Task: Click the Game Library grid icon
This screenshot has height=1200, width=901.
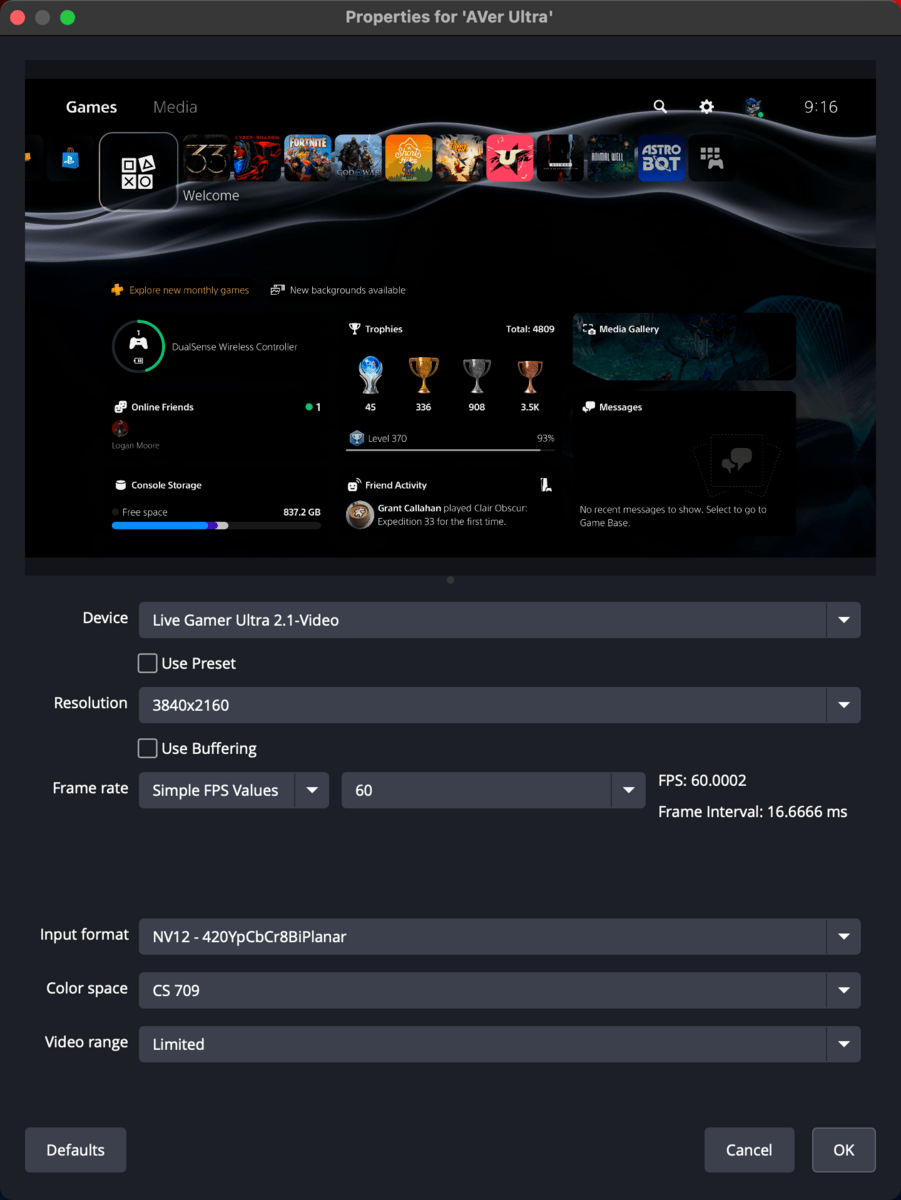Action: (x=711, y=158)
